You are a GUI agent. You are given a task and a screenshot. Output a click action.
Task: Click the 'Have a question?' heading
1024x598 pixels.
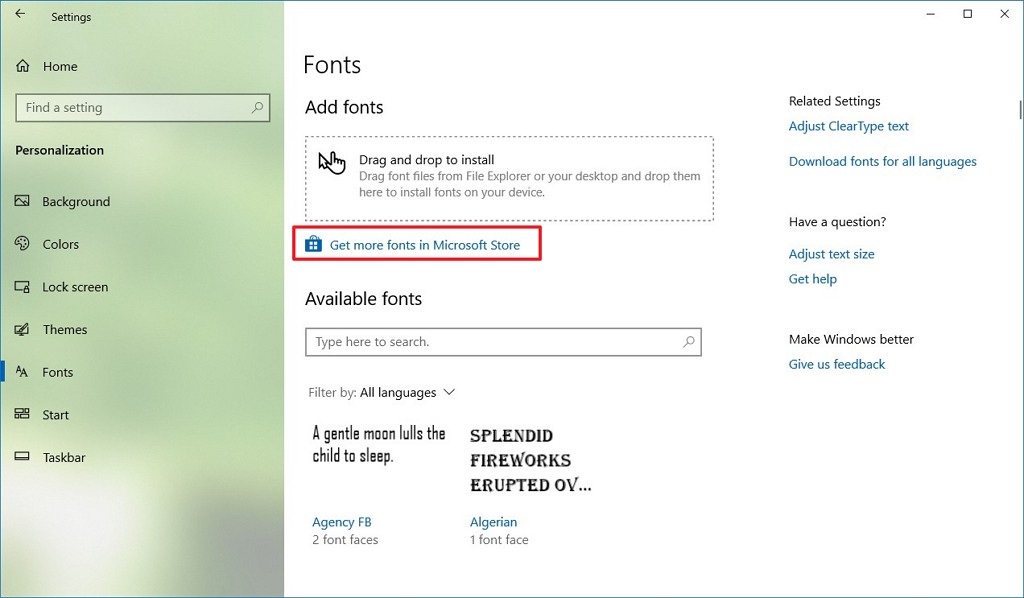click(837, 222)
